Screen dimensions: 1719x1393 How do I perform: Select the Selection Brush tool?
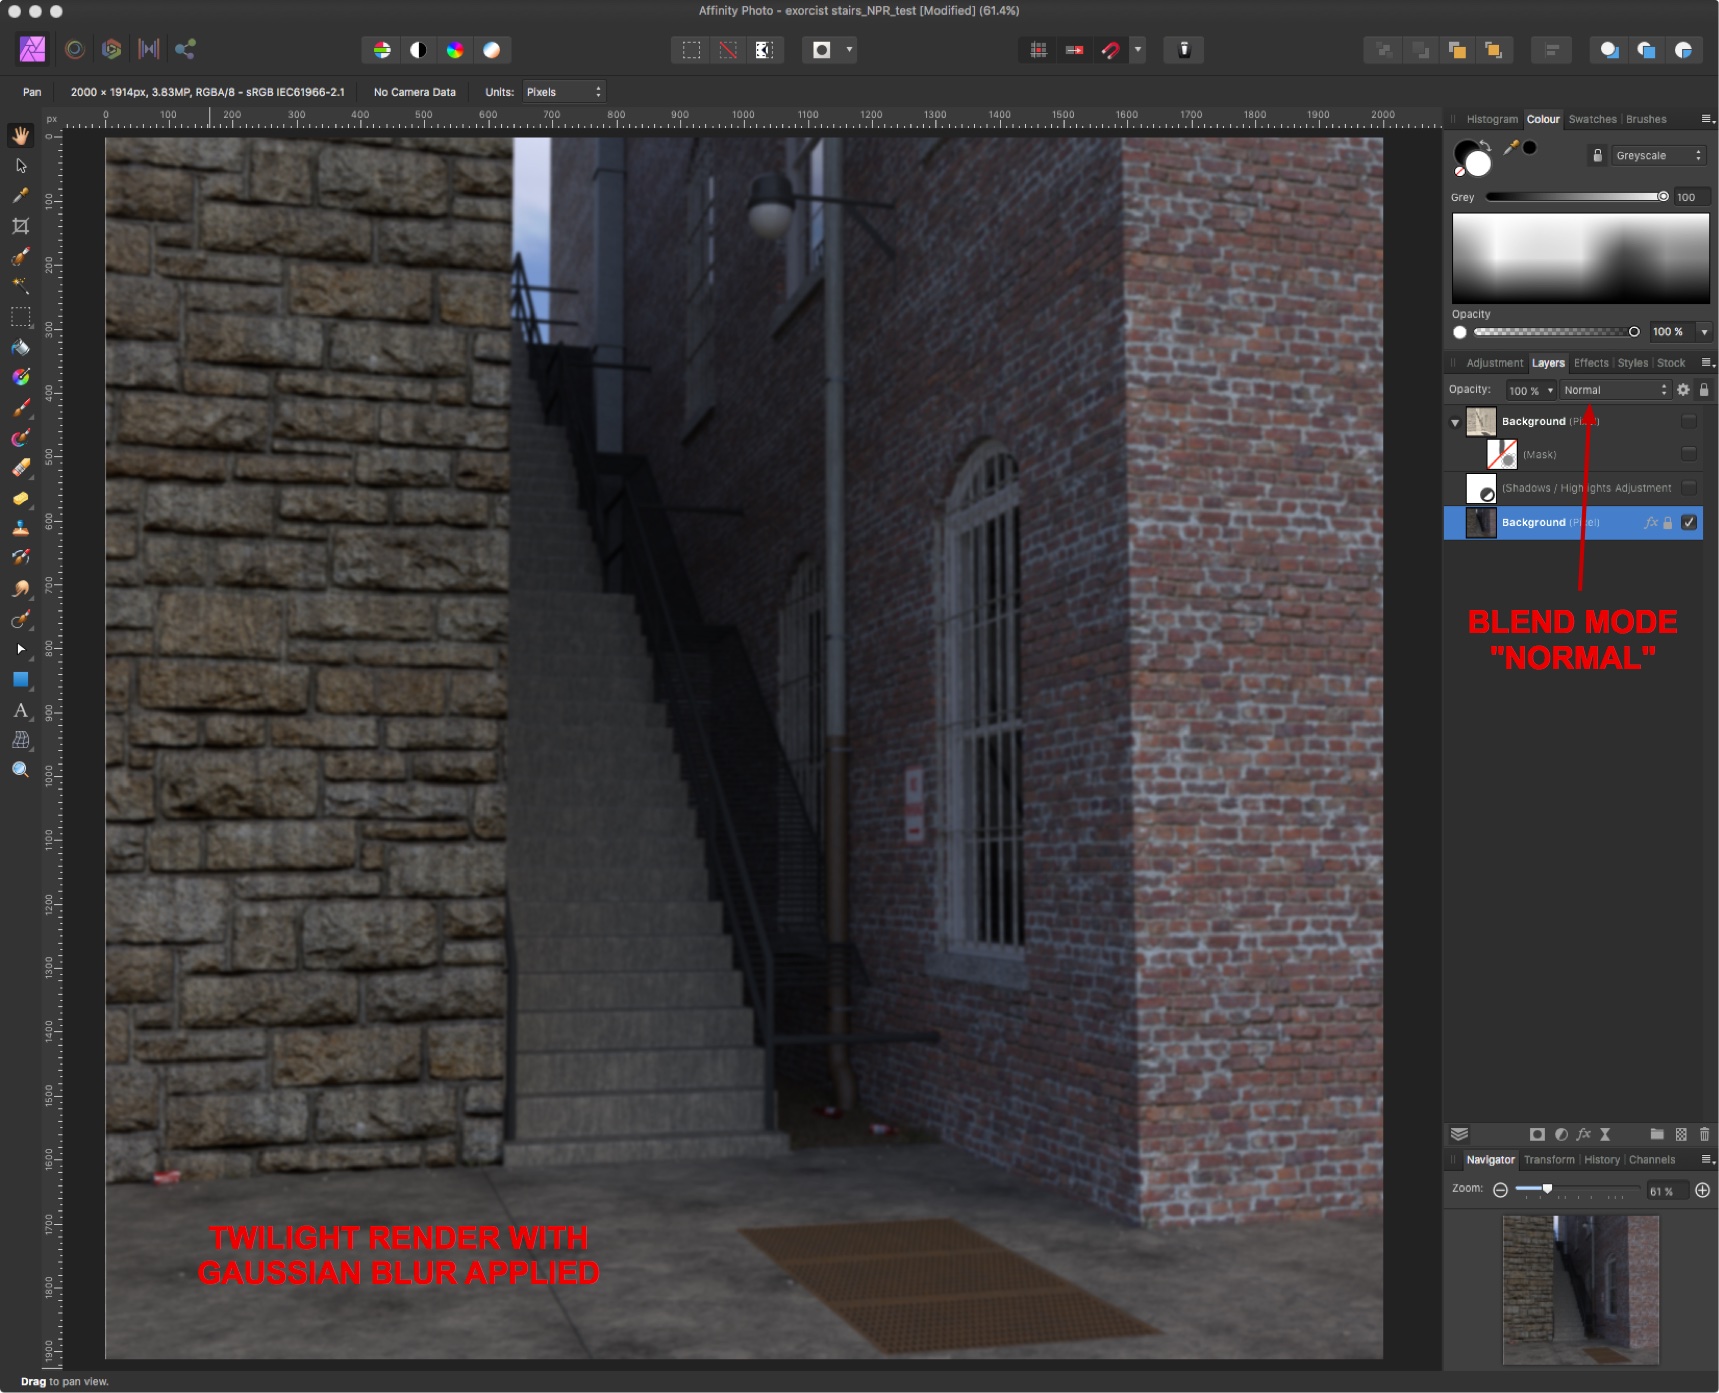tap(20, 257)
